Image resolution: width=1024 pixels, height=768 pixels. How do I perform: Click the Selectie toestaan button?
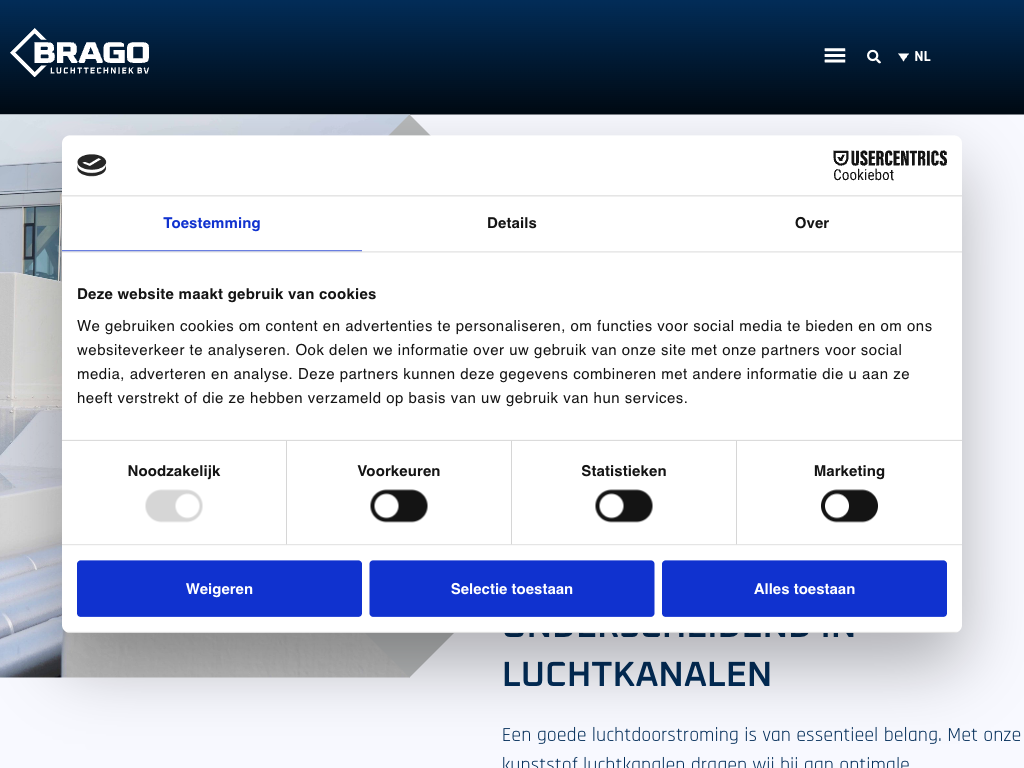pos(512,589)
